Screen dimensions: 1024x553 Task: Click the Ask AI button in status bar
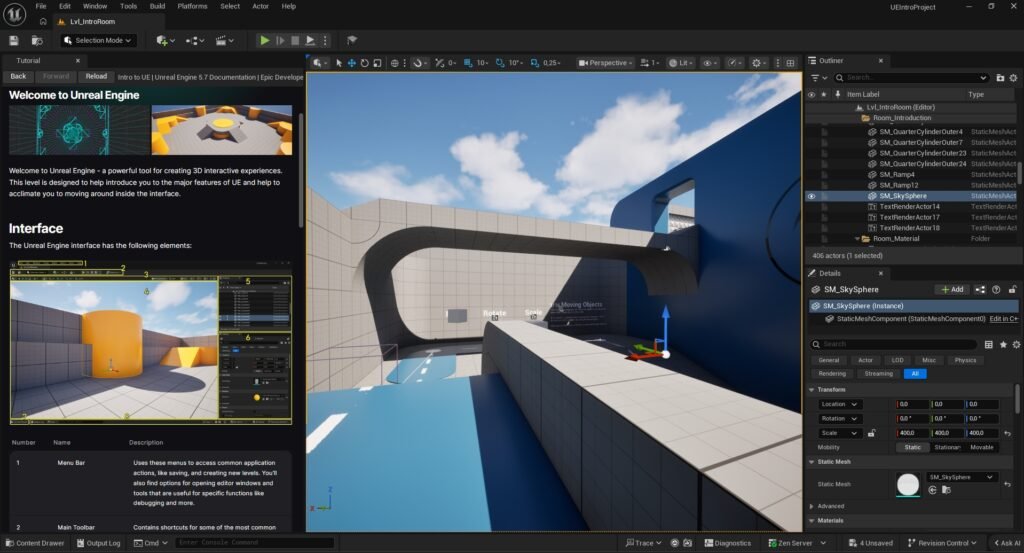click(1006, 543)
